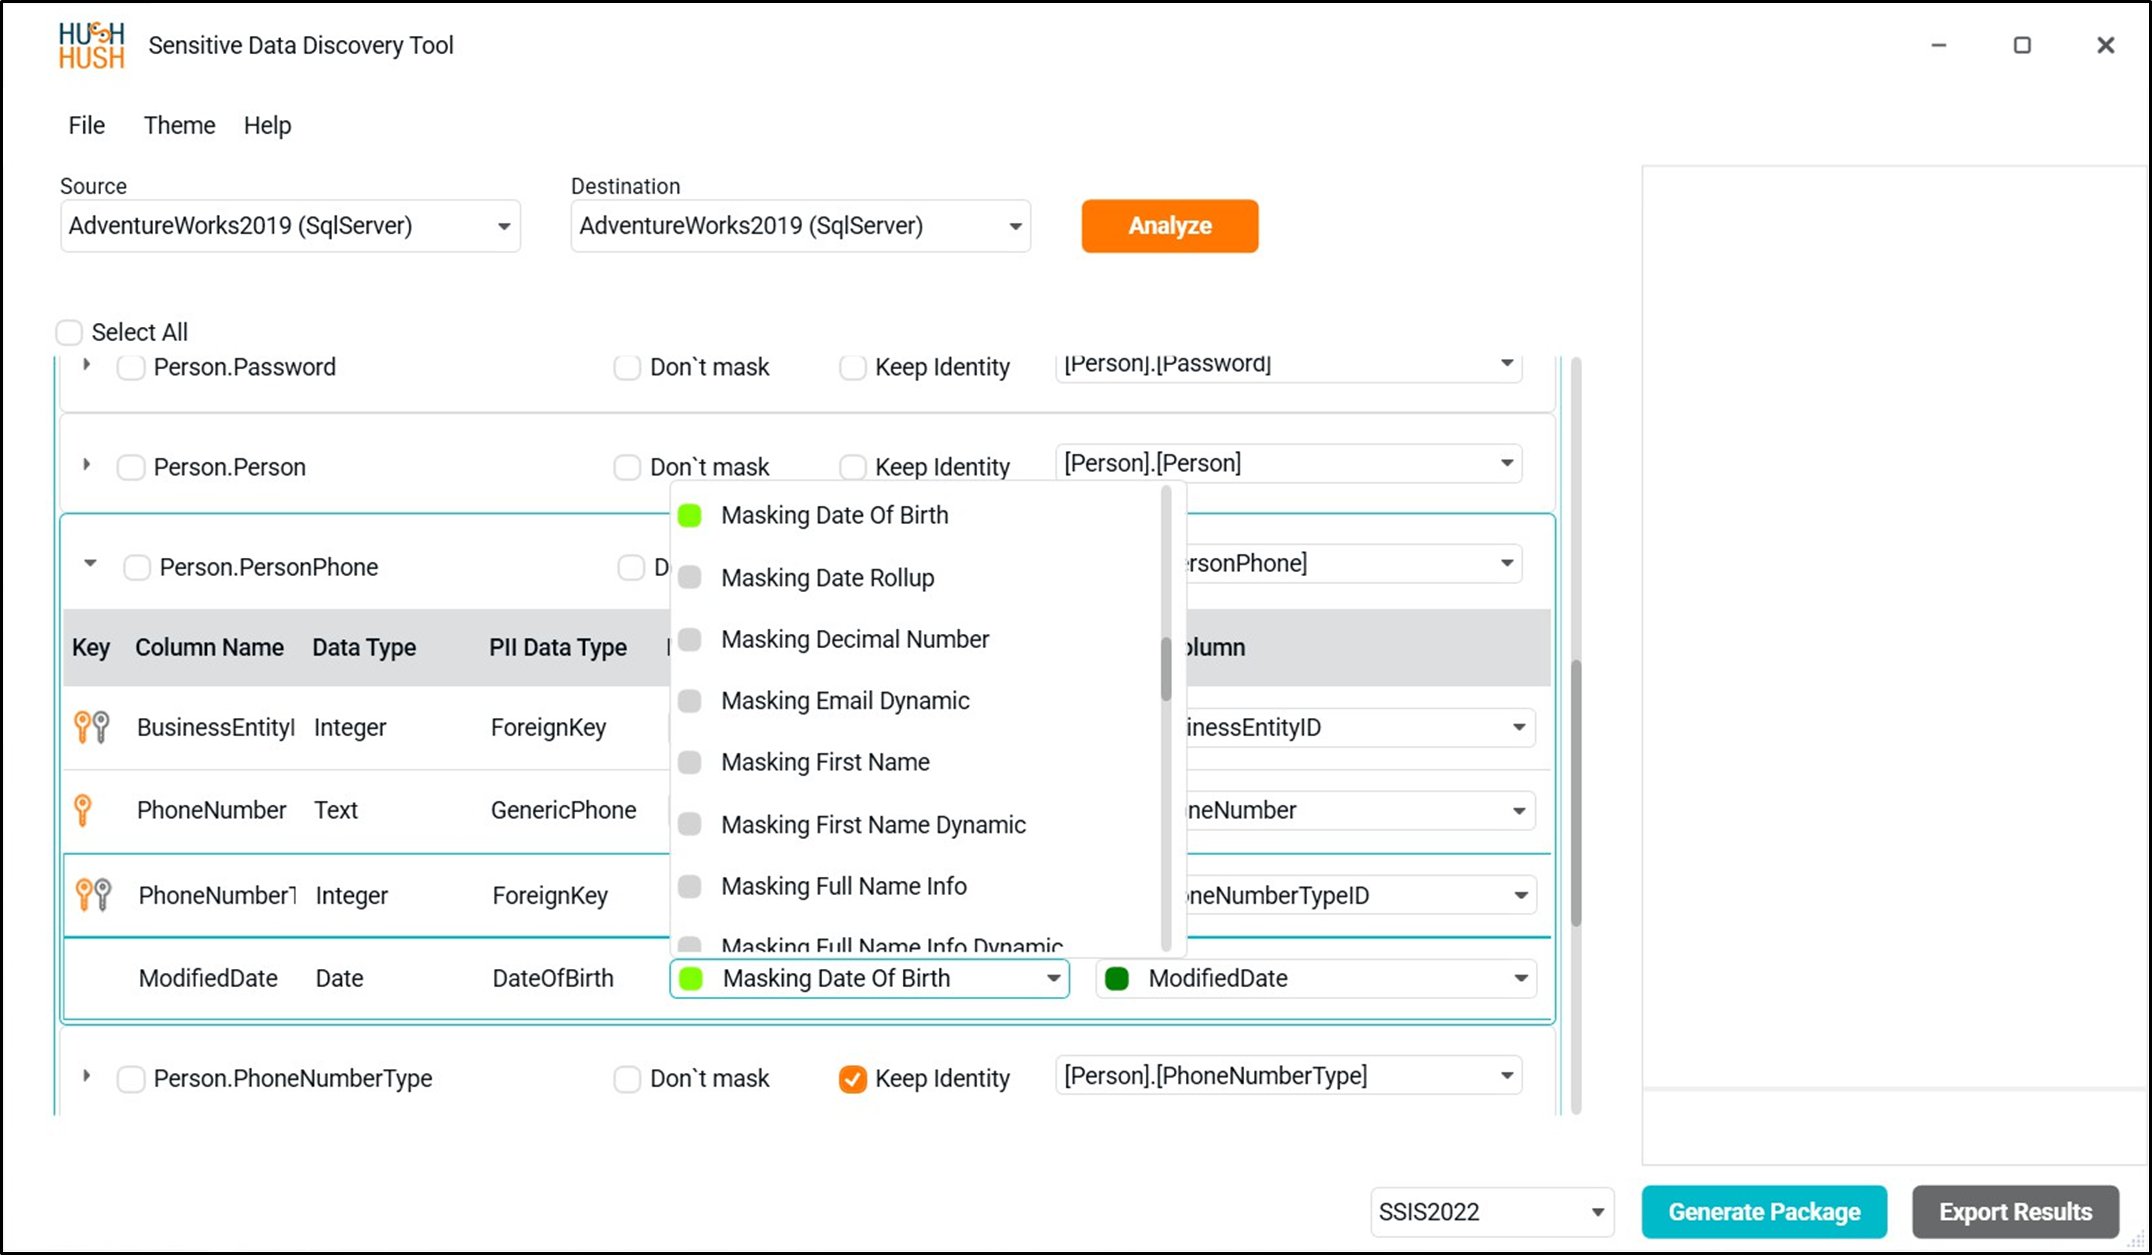Open the [Person].[PhoneNumberType] destination dropdown
2152x1255 pixels.
pyautogui.click(x=1288, y=1076)
